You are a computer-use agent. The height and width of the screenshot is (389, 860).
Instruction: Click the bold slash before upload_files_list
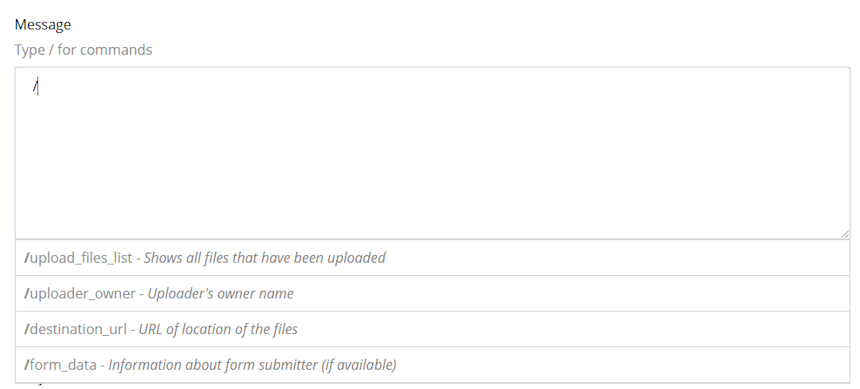click(x=26, y=258)
